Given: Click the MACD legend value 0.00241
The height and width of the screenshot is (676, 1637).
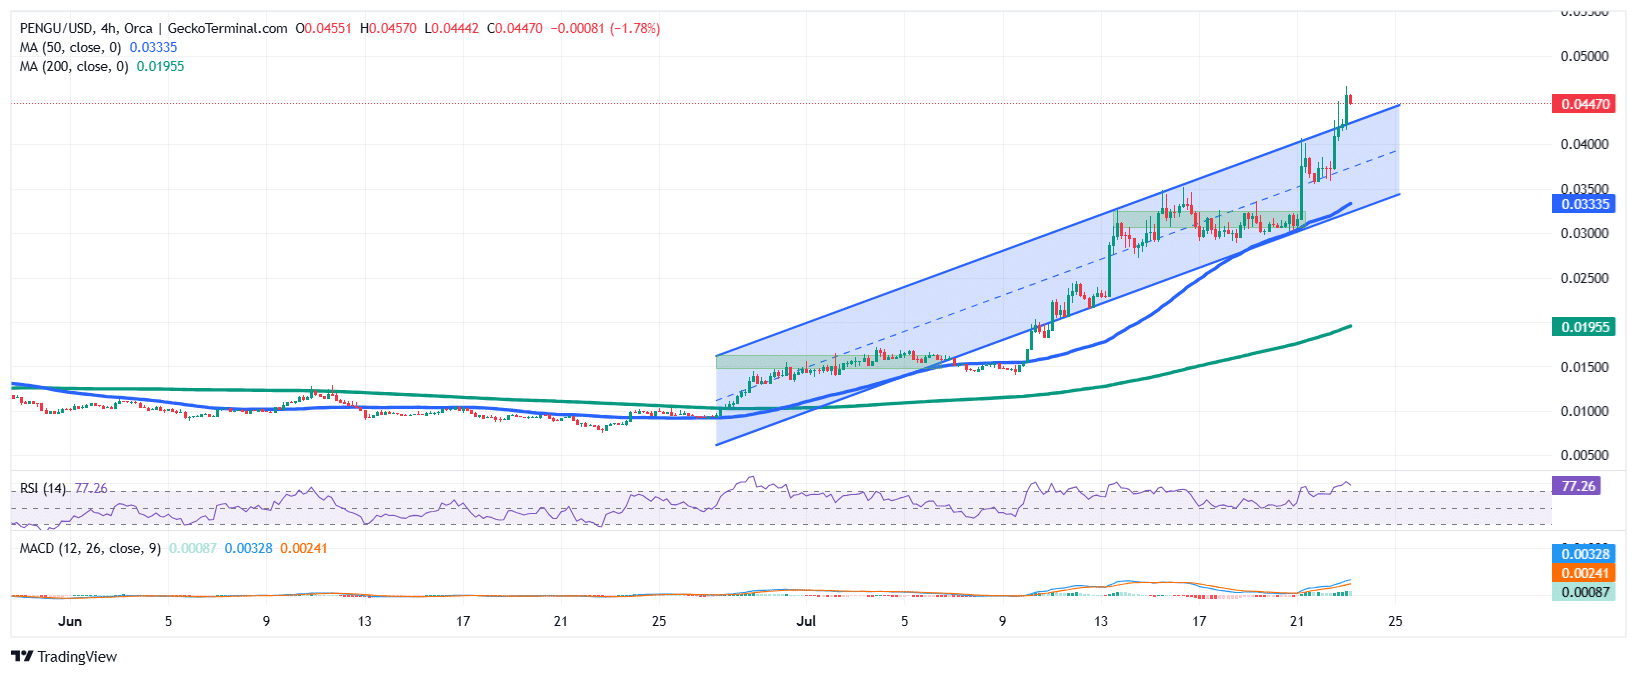Looking at the screenshot, I should coord(304,549).
